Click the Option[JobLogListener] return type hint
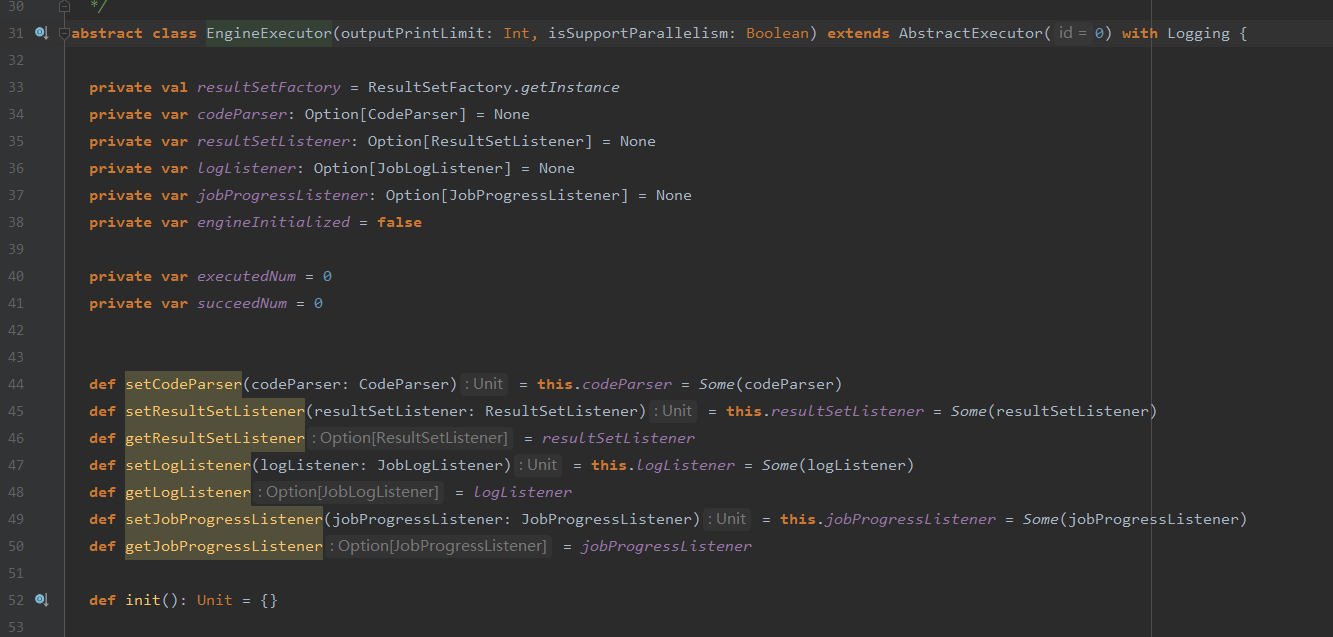1333x637 pixels. point(349,492)
